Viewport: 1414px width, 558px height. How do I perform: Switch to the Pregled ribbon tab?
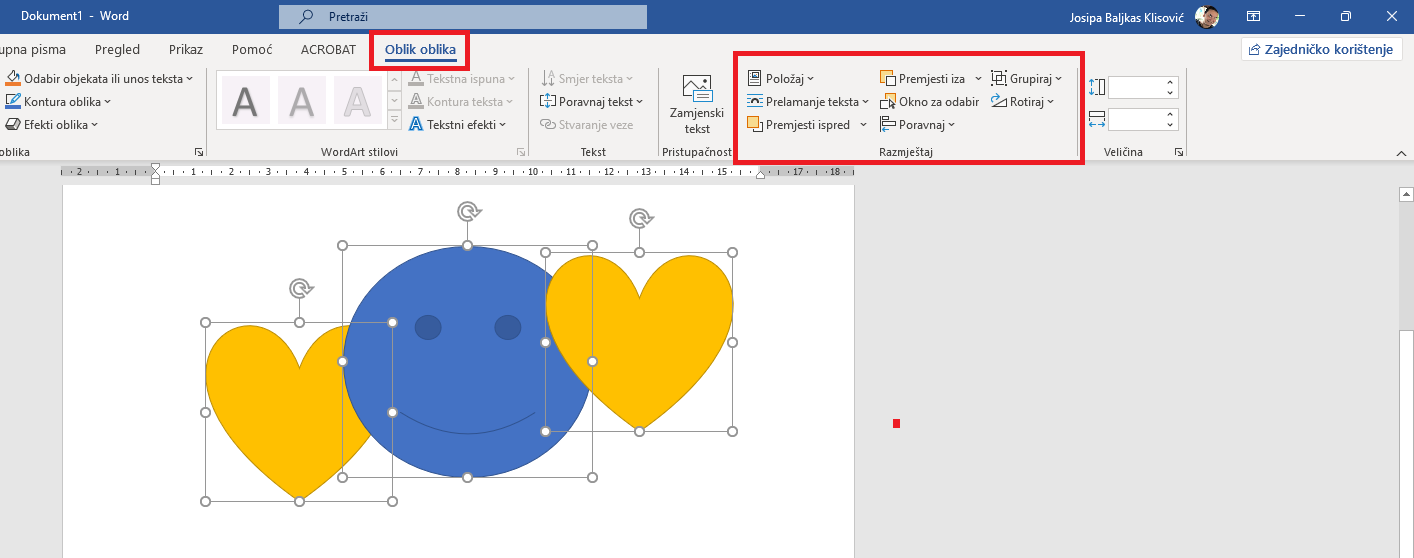117,50
